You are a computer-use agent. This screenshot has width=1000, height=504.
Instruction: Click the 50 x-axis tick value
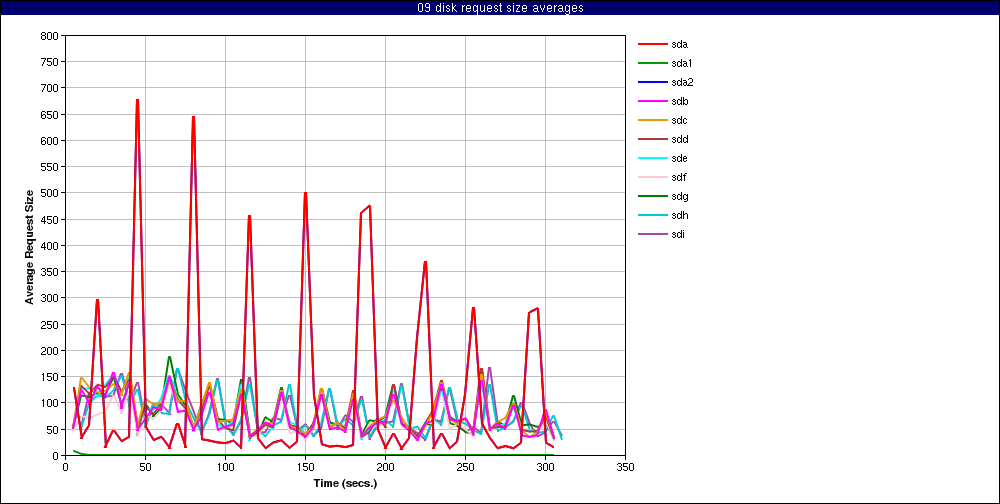[145, 467]
